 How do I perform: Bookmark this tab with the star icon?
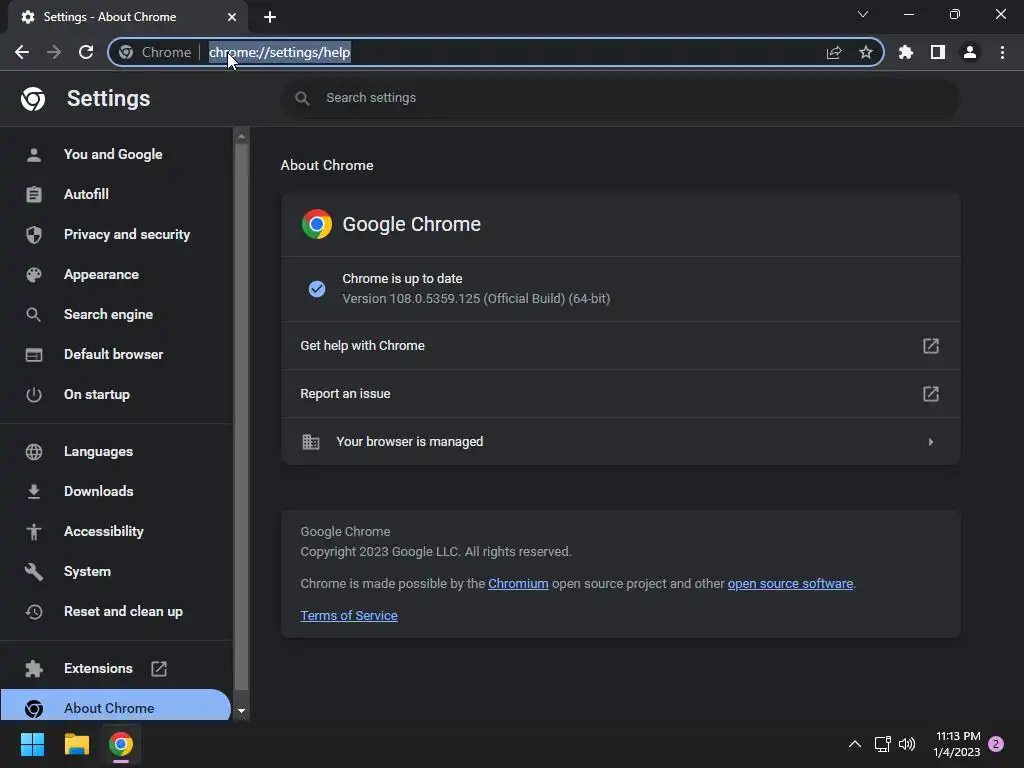coord(866,52)
